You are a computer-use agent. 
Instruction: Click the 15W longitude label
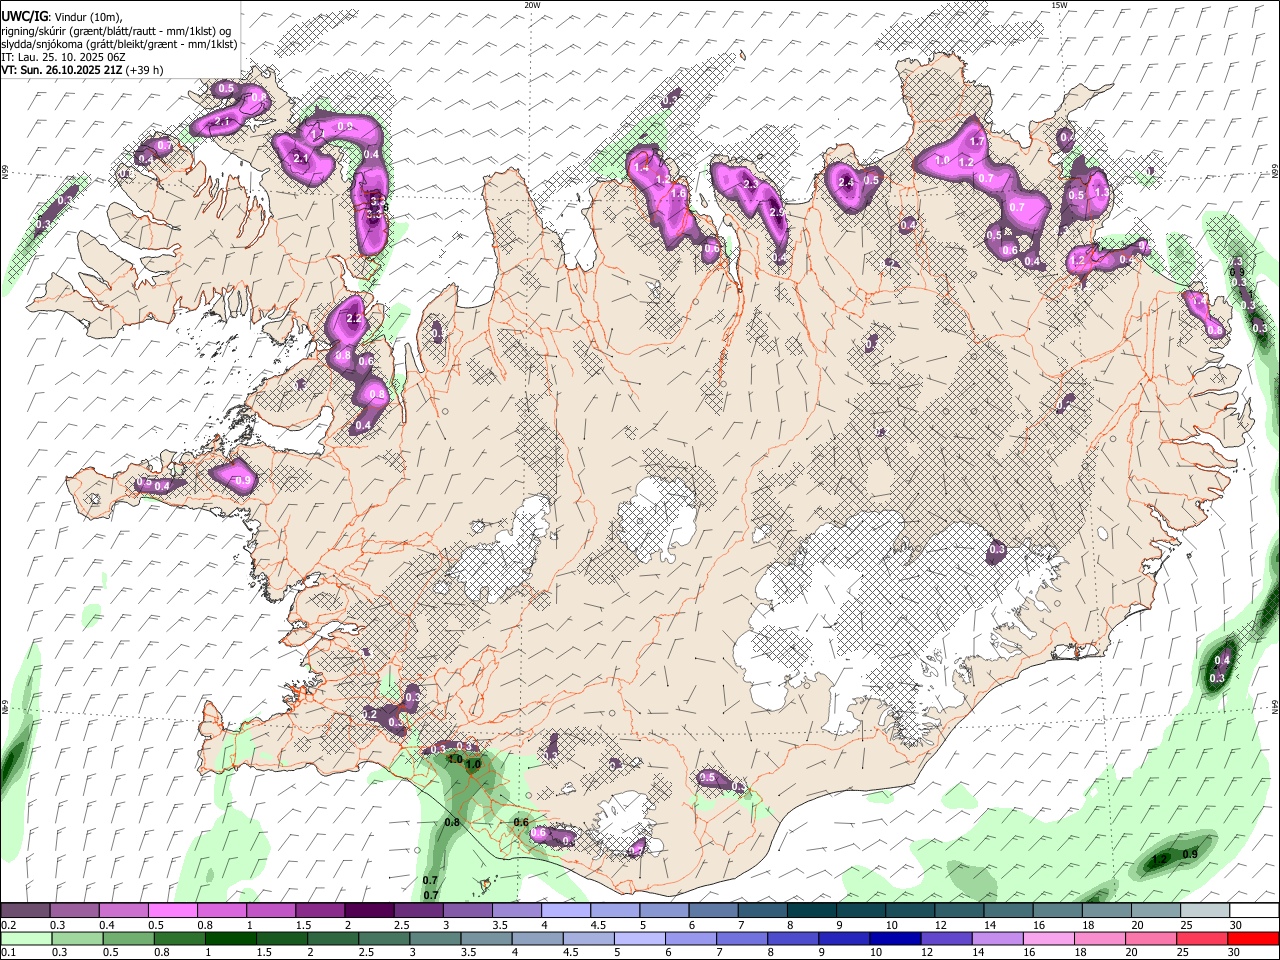[x=1059, y=5]
